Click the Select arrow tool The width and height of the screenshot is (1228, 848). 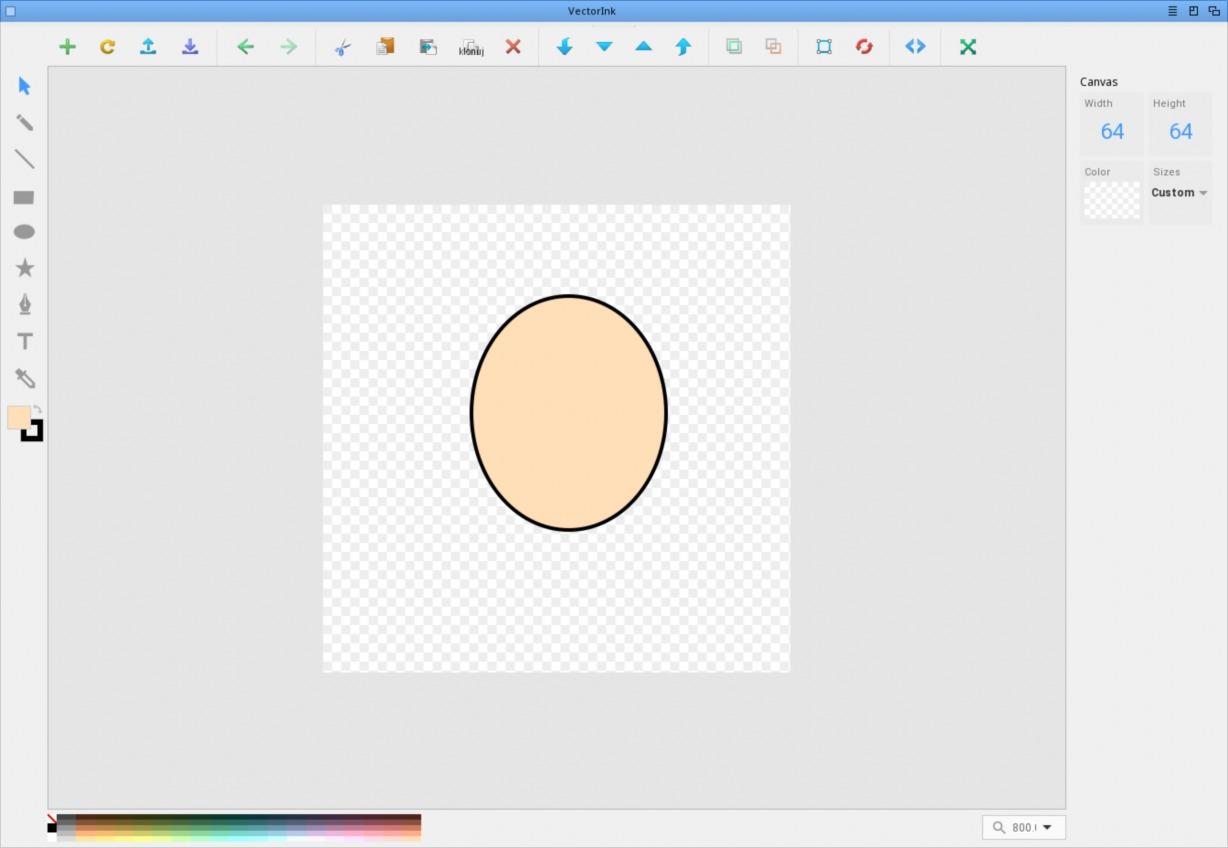click(x=24, y=86)
